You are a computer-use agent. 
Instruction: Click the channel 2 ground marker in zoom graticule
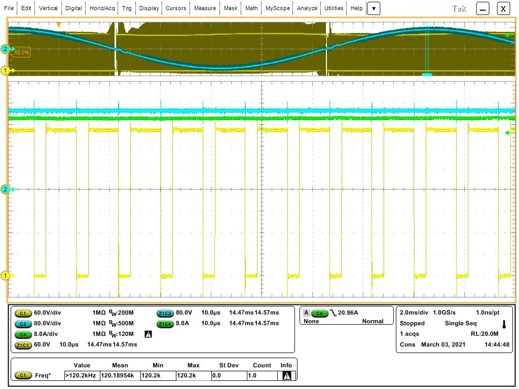click(5, 189)
